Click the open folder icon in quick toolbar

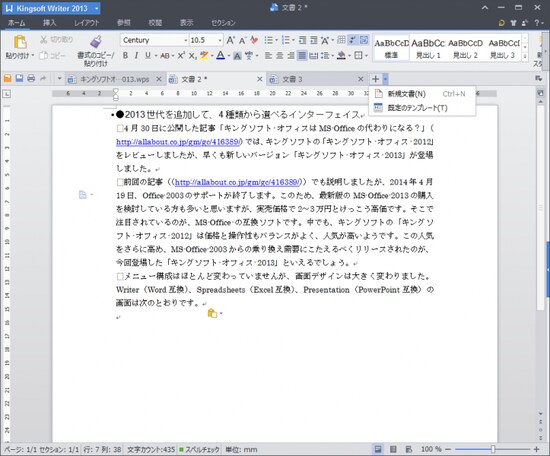point(7,78)
